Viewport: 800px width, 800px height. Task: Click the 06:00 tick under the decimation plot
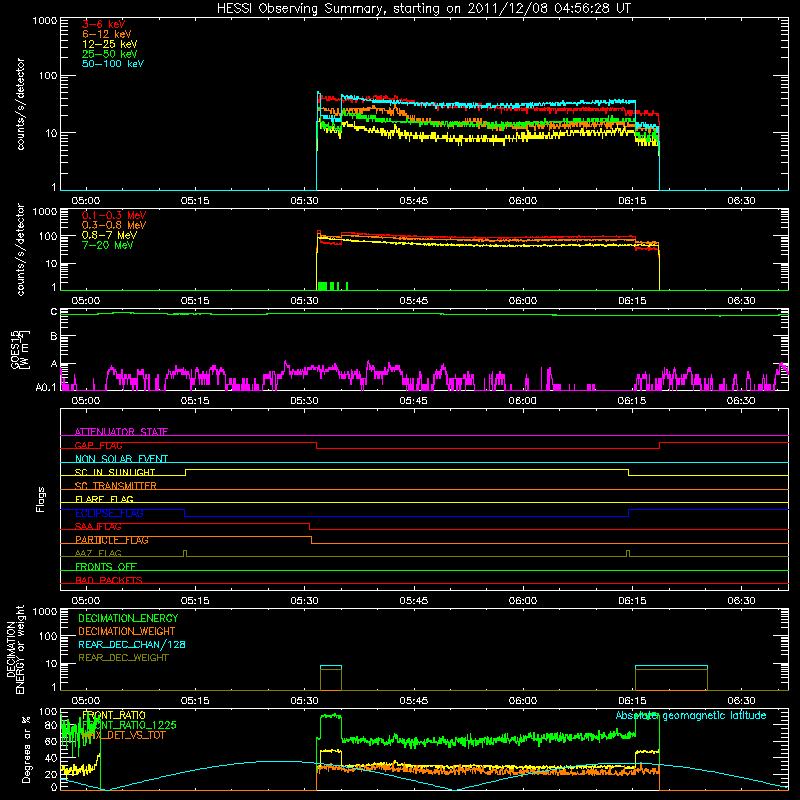(523, 701)
